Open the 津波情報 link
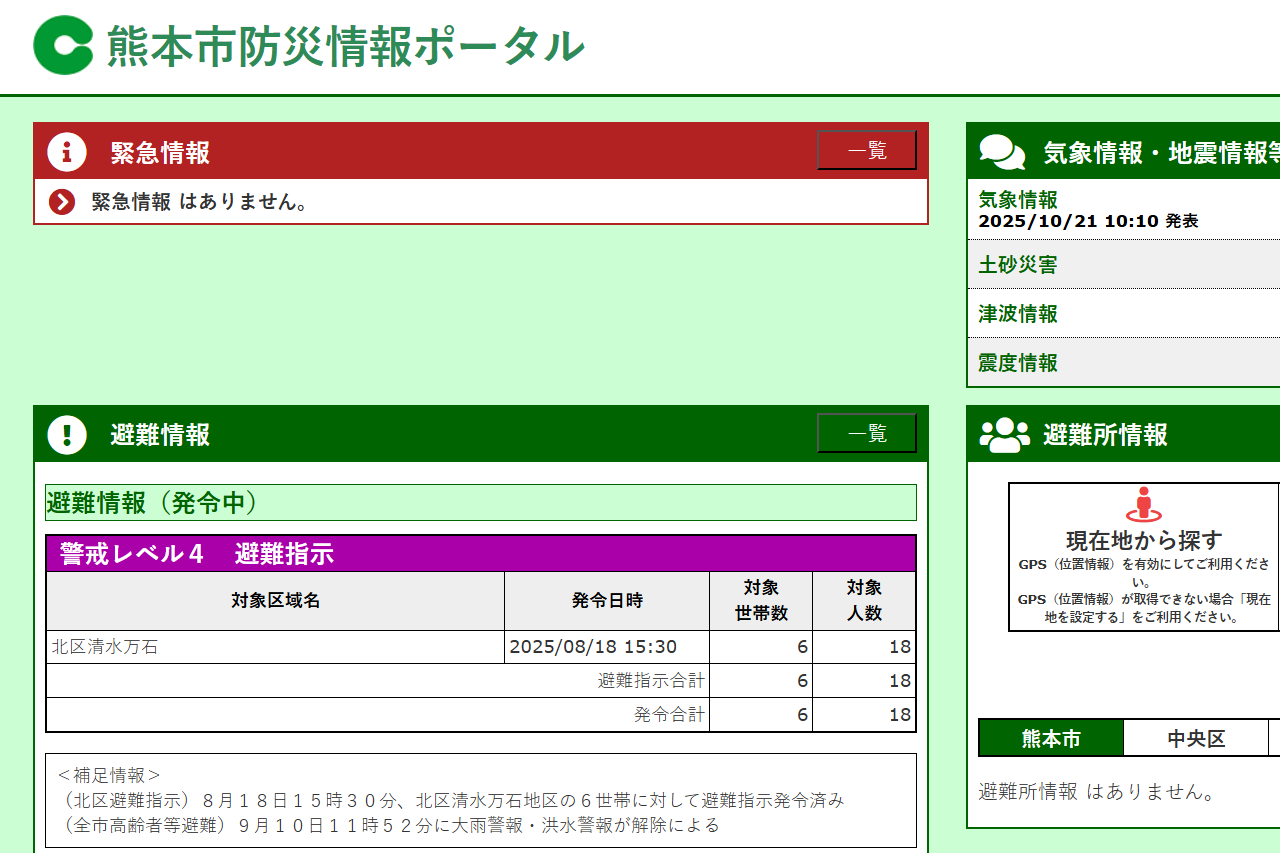 tap(1018, 314)
